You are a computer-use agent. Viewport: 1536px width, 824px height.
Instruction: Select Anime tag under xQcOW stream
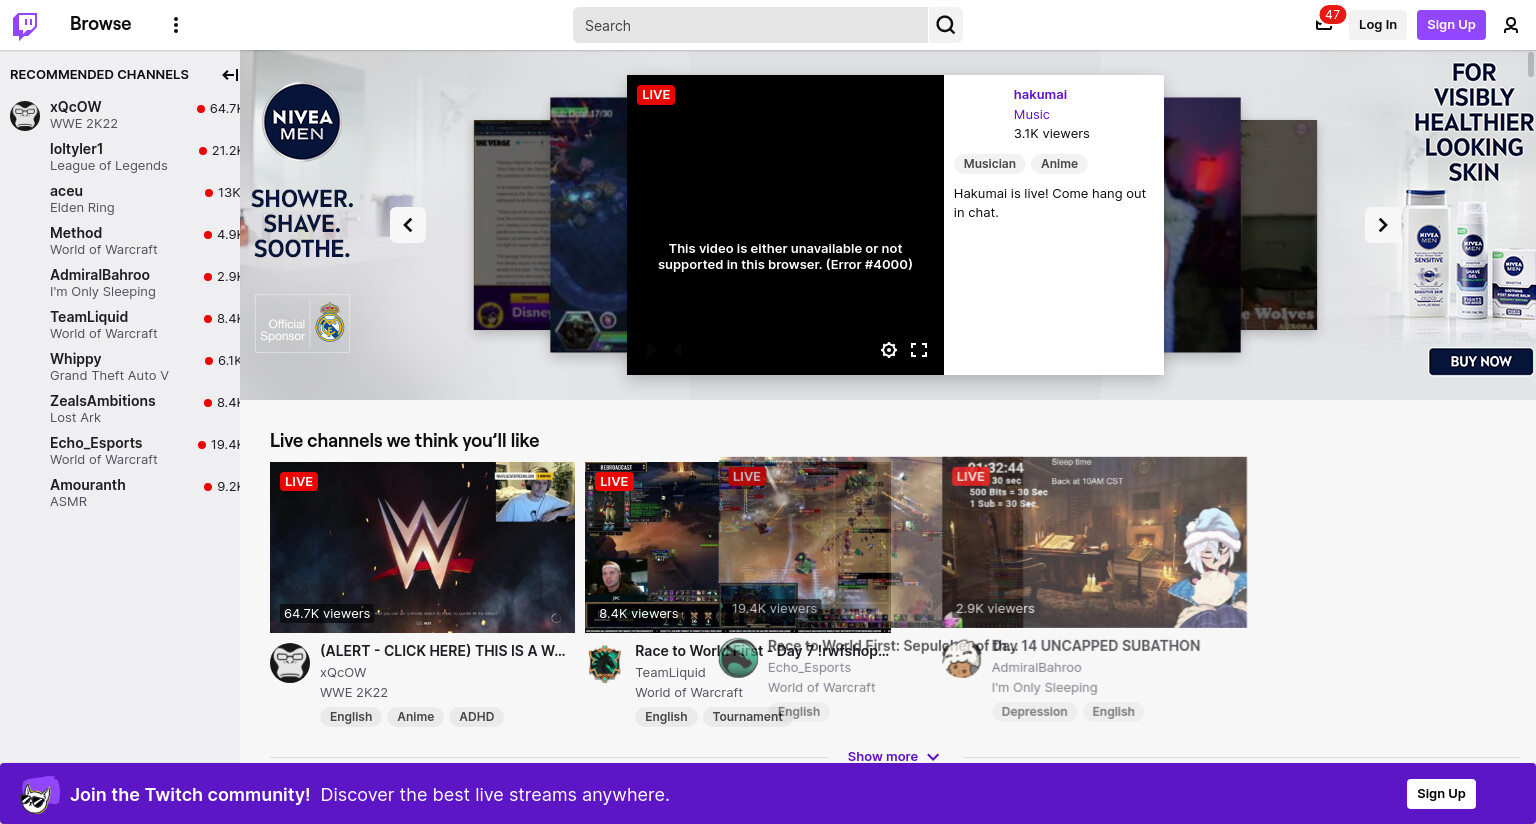pyautogui.click(x=416, y=717)
